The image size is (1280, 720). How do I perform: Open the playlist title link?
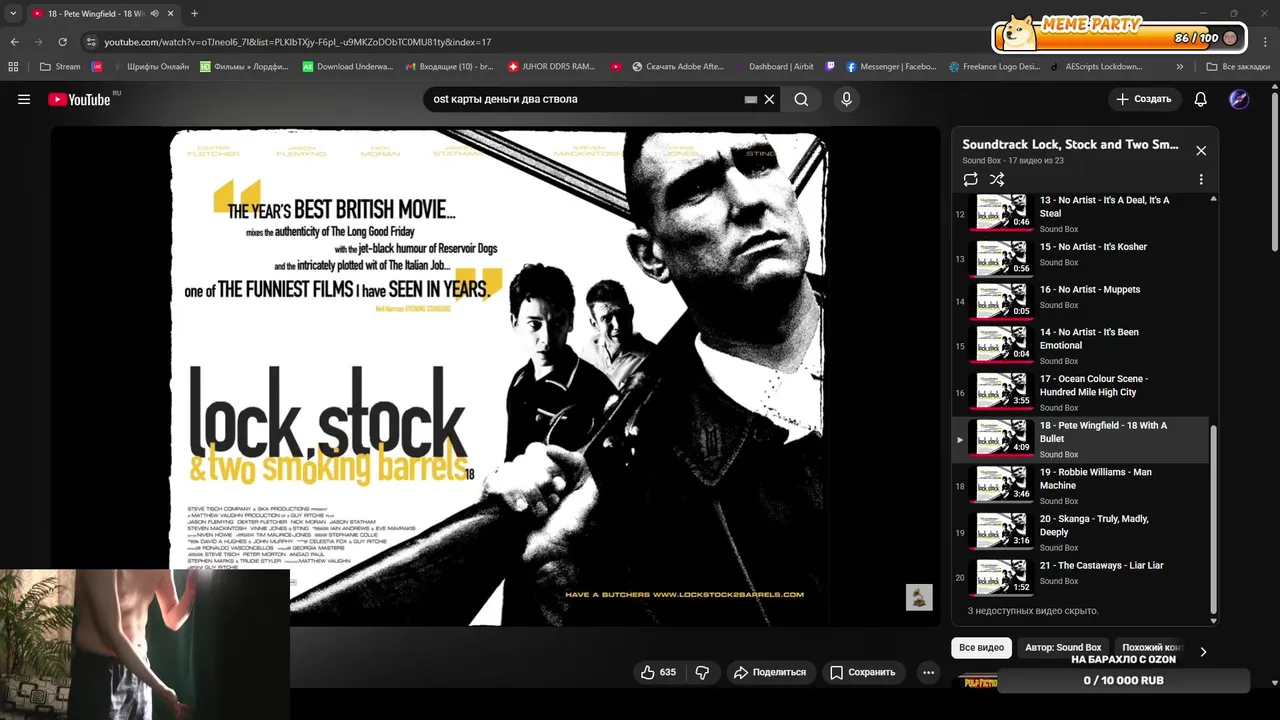tap(1070, 144)
